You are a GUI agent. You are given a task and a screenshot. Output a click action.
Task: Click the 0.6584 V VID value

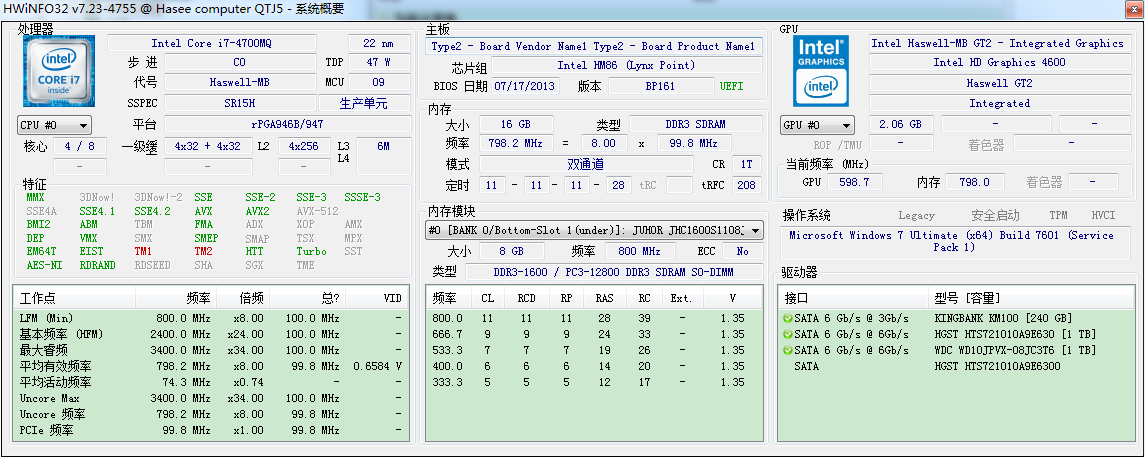coord(378,366)
